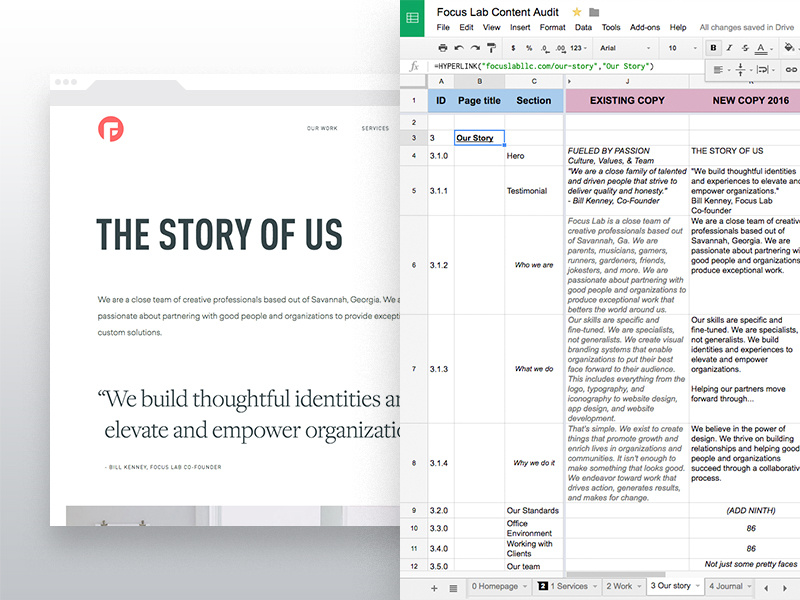Screen dimensions: 800x600
Task: Open the font size 10 dropdown
Action: pos(682,48)
